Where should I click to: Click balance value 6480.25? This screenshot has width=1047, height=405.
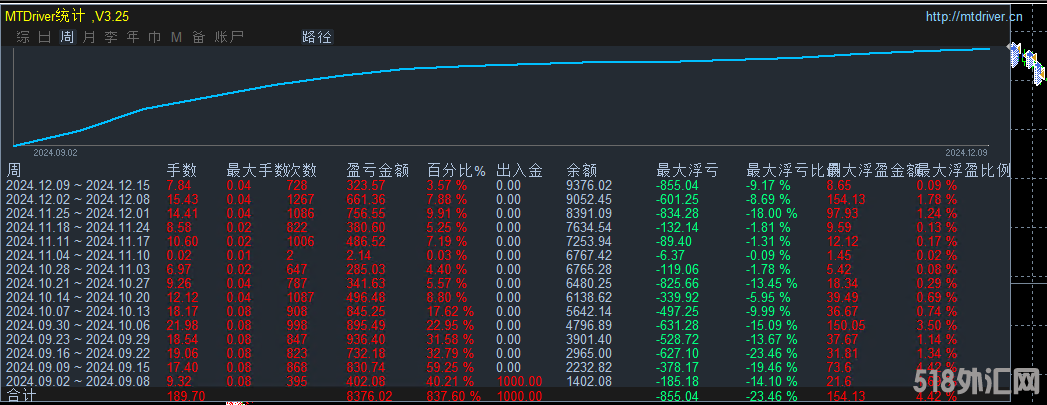coord(588,284)
